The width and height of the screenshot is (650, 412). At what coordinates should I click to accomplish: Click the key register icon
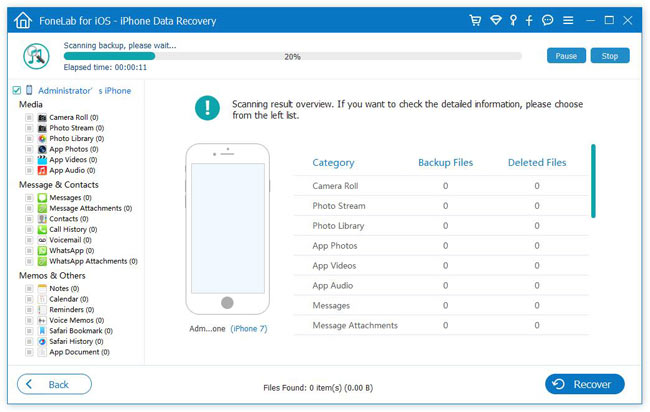[513, 20]
